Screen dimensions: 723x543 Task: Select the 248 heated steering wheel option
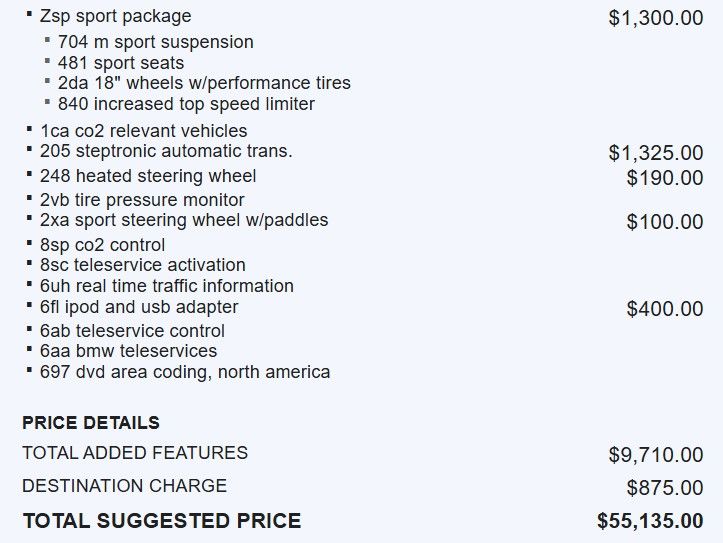[x=148, y=176]
